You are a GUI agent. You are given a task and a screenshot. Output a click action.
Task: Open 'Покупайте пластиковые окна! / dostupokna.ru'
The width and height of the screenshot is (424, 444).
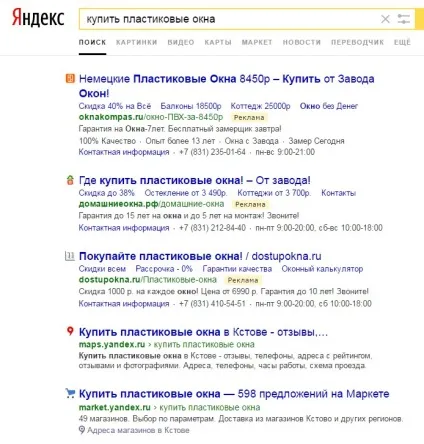click(200, 256)
